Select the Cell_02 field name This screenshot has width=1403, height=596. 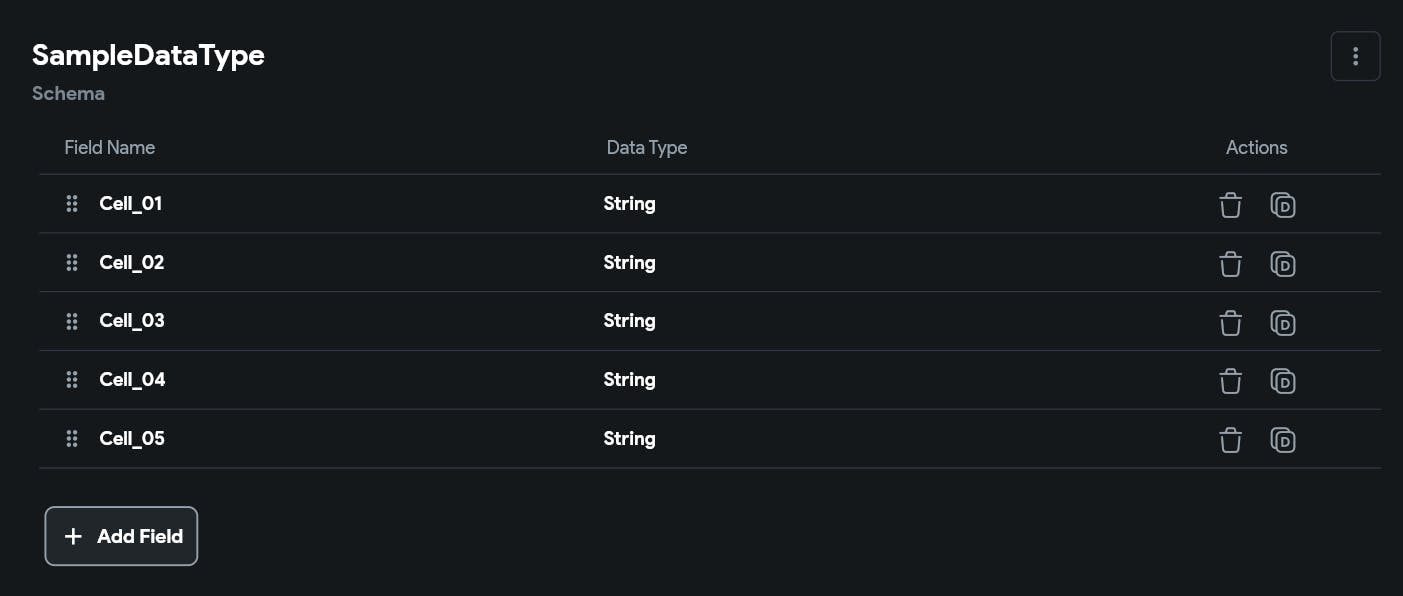tap(132, 263)
